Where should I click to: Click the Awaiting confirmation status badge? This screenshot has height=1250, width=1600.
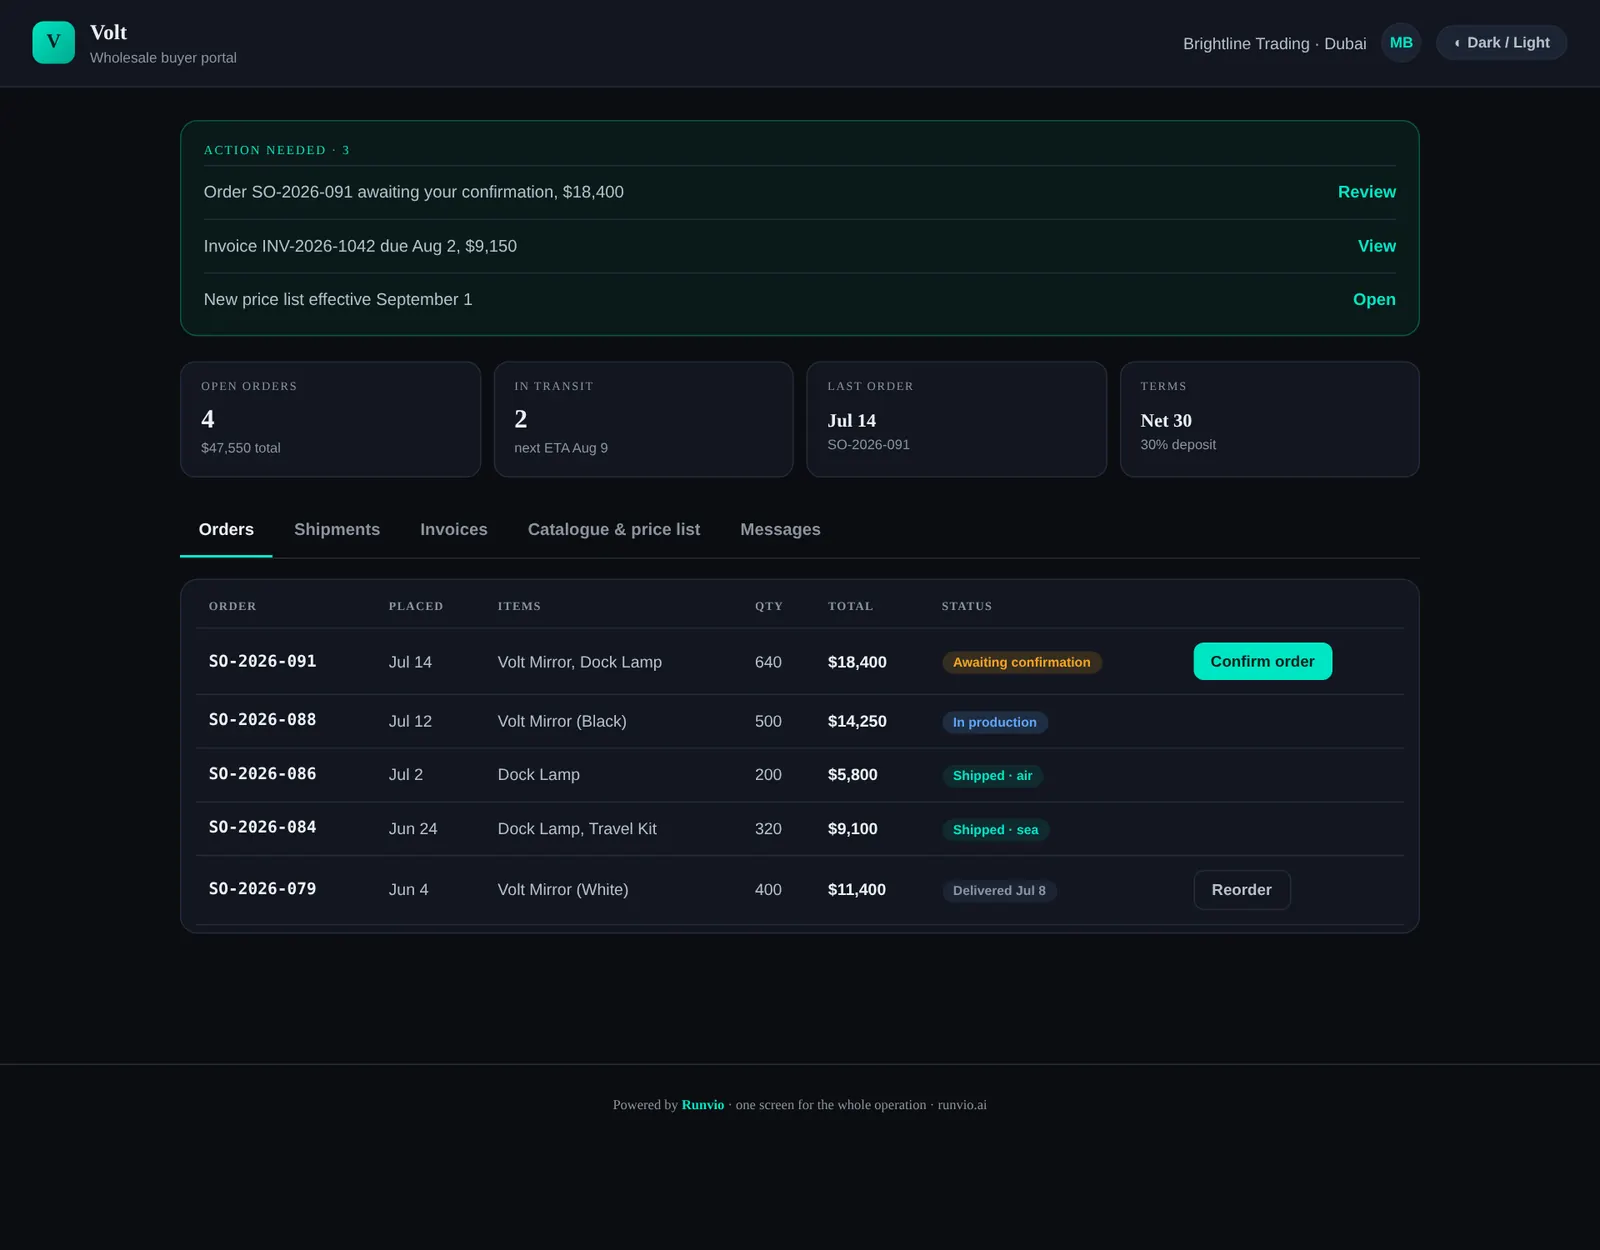pyautogui.click(x=1021, y=663)
